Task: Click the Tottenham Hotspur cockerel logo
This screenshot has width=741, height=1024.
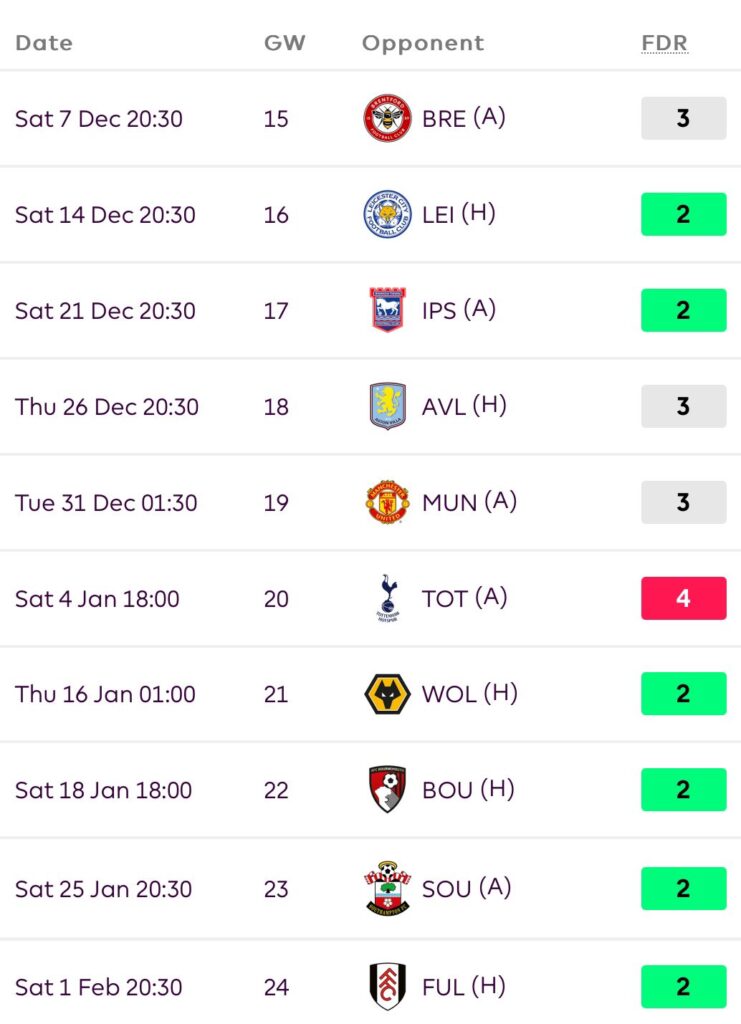Action: pos(387,598)
